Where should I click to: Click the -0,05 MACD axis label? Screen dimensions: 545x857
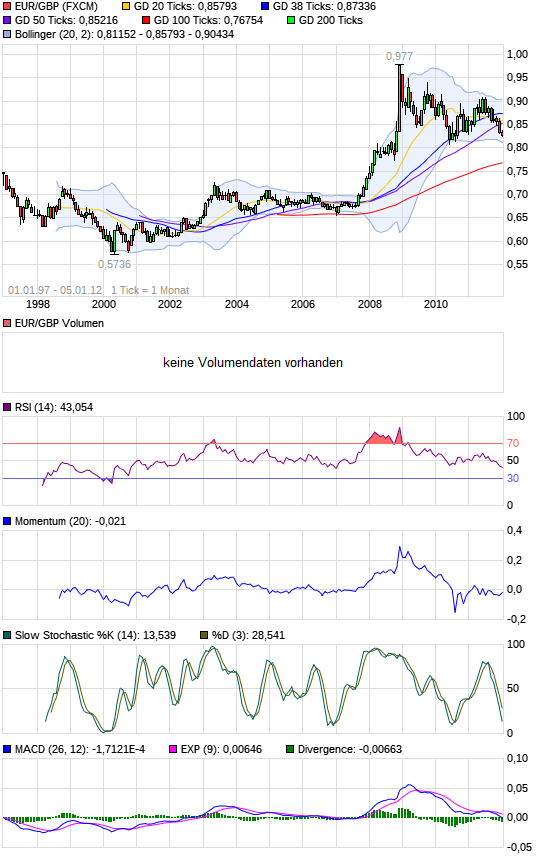coord(519,848)
